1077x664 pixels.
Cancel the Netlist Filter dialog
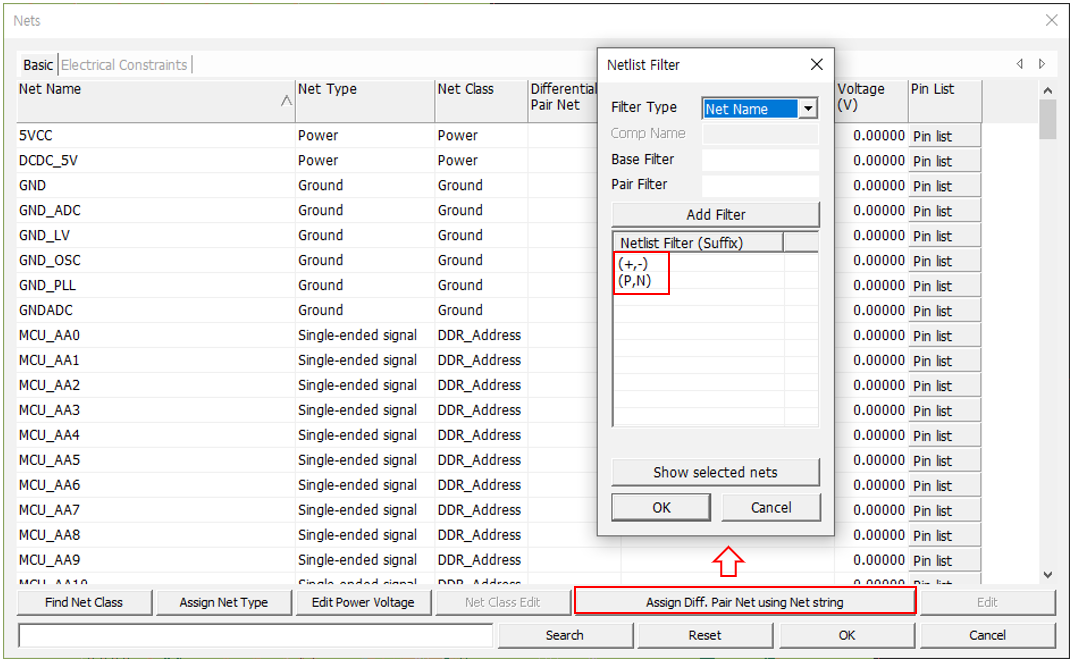[x=770, y=507]
